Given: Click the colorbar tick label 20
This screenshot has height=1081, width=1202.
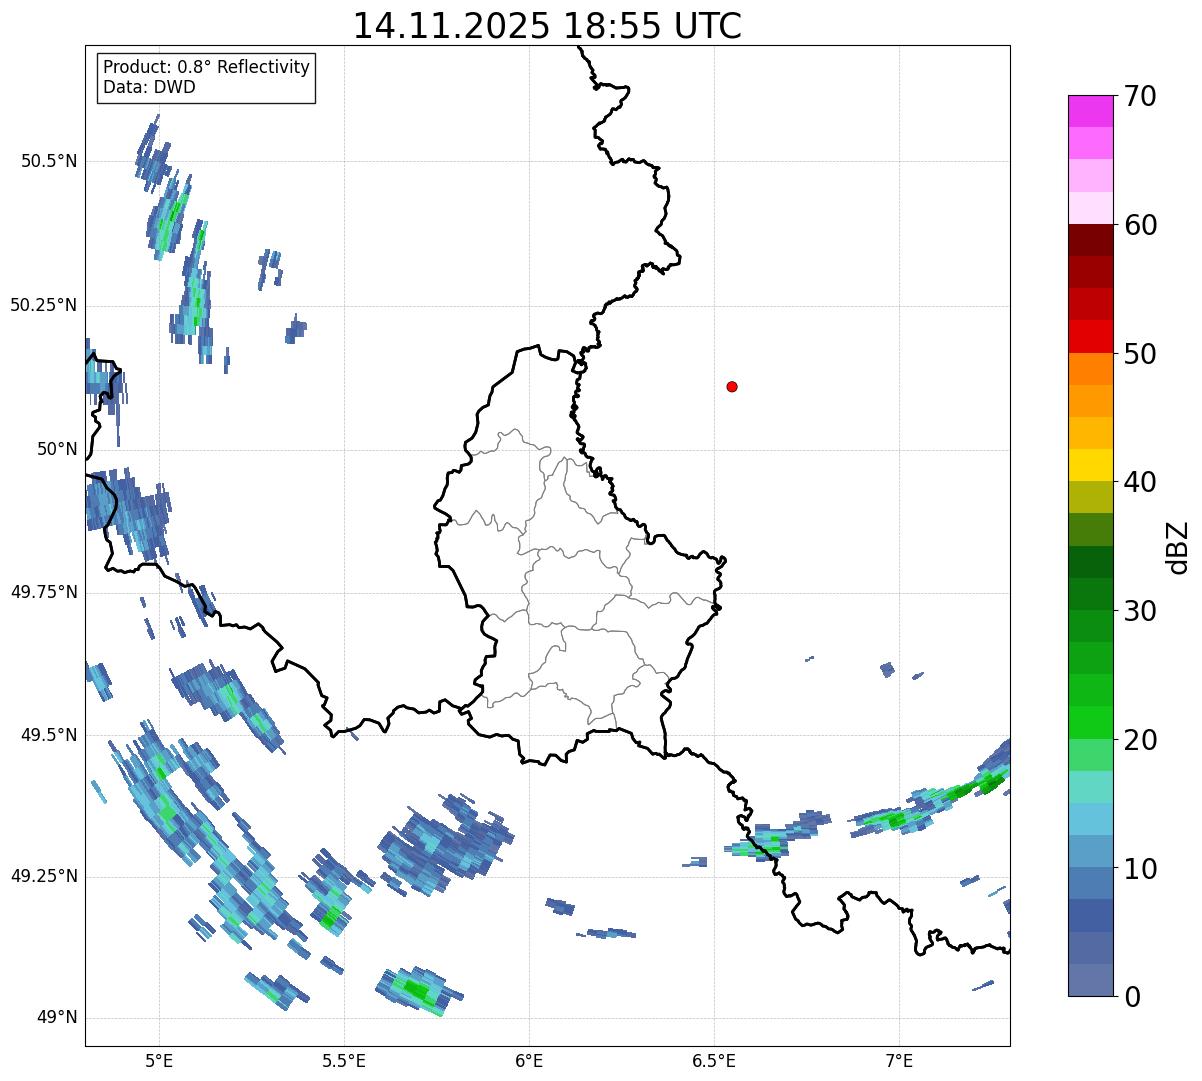Looking at the screenshot, I should coord(1140,740).
